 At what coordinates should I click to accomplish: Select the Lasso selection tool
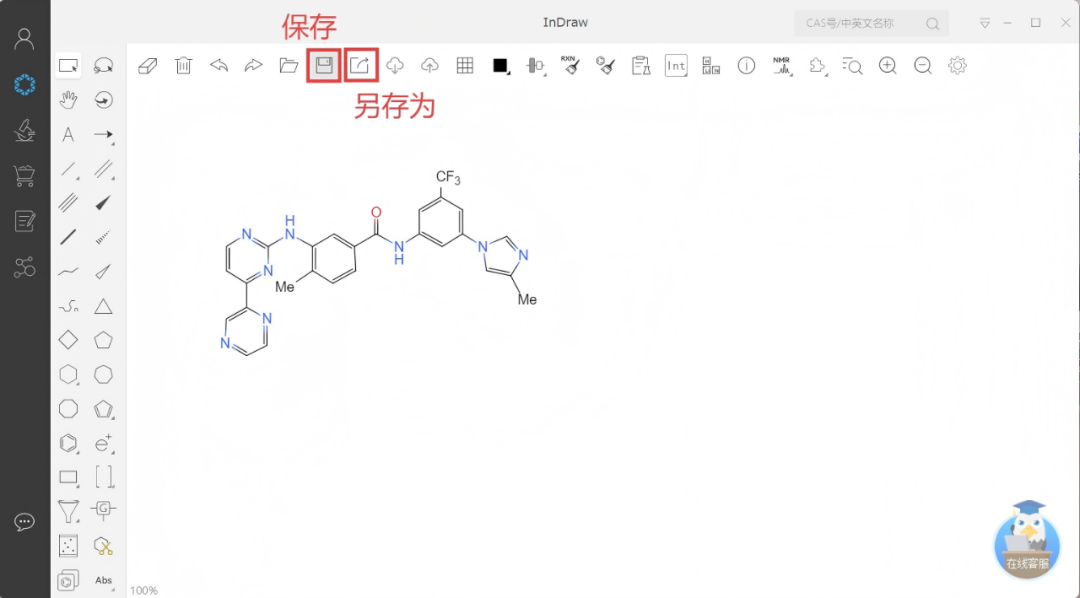click(101, 64)
